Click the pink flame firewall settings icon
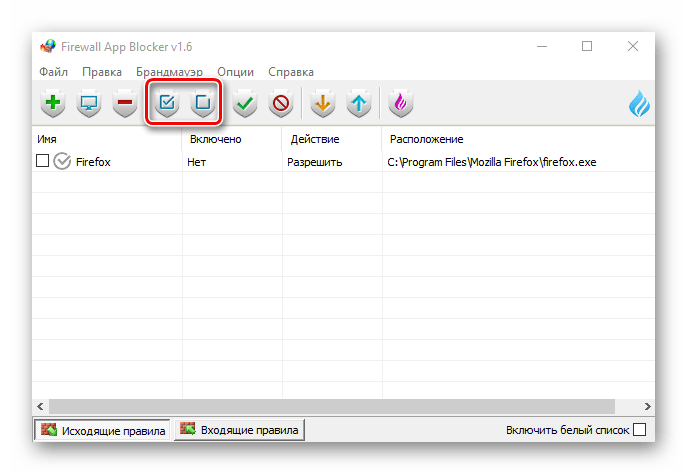687x474 pixels. (x=401, y=104)
